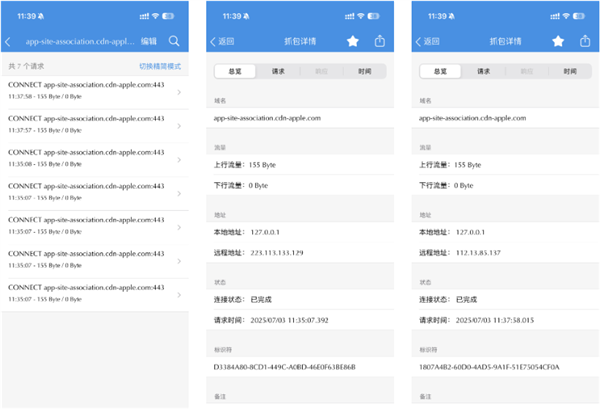Image resolution: width=600 pixels, height=409 pixels.
Task: Tap the 共 7 个请求 count label
Action: (26, 66)
